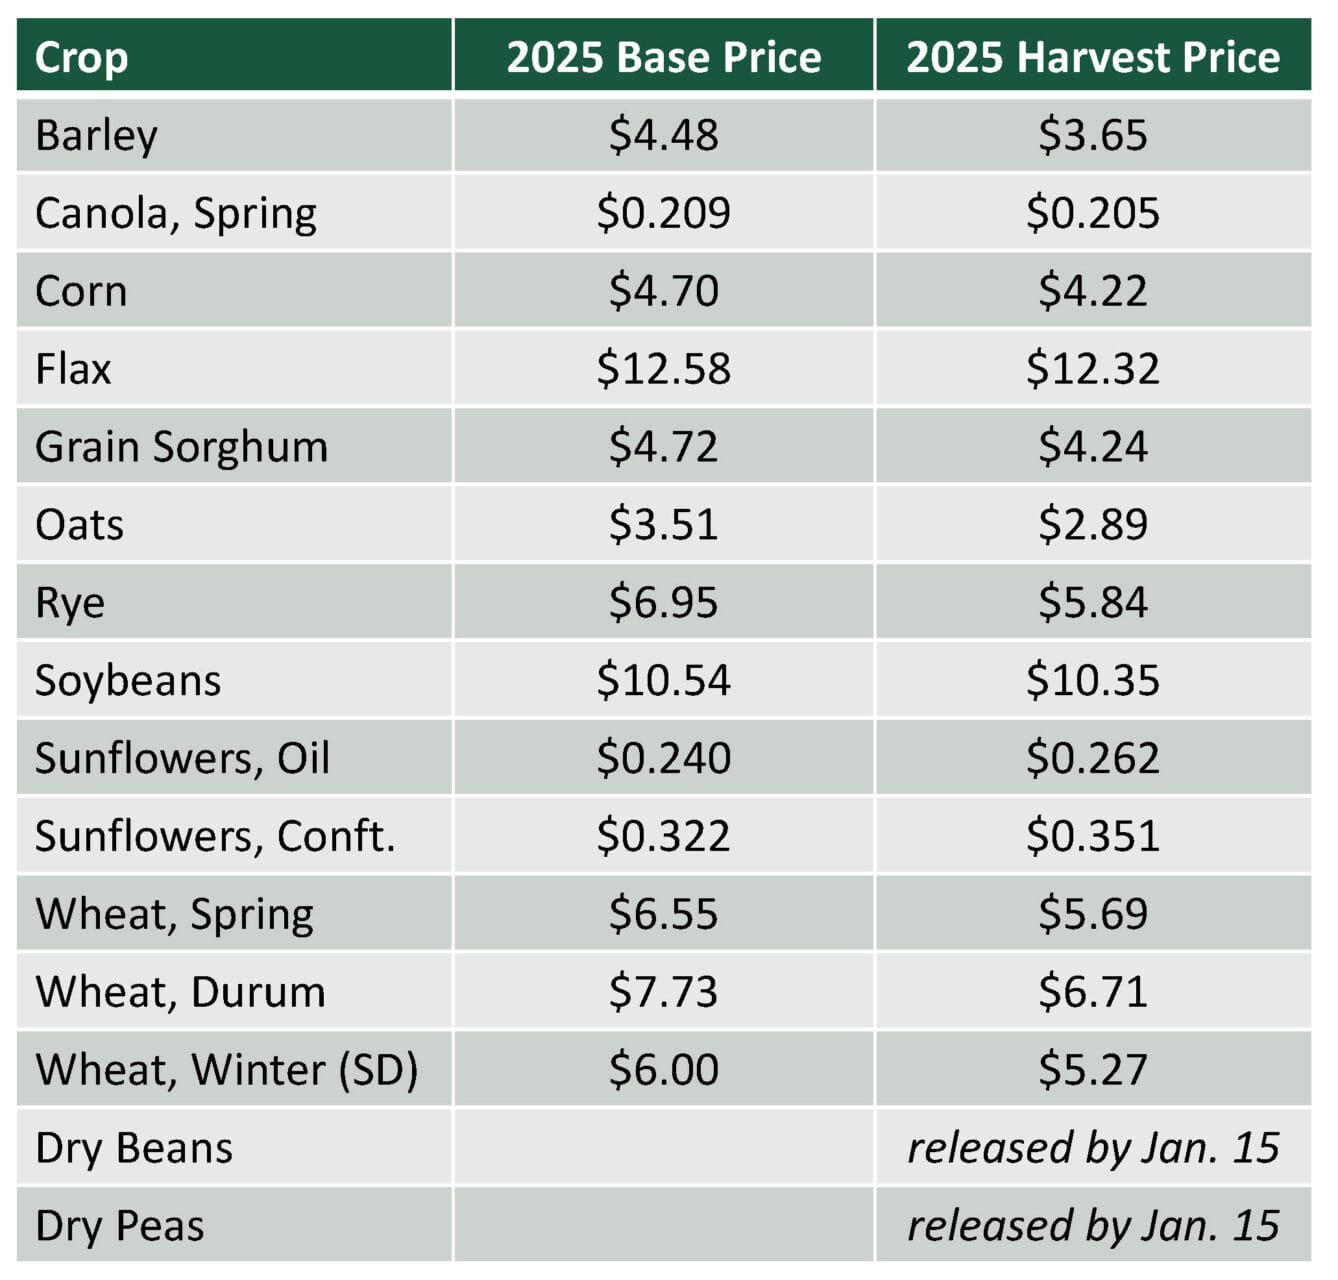This screenshot has width=1338, height=1280.
Task: Click the empty Dry Peas base price cell
Action: click(663, 1226)
